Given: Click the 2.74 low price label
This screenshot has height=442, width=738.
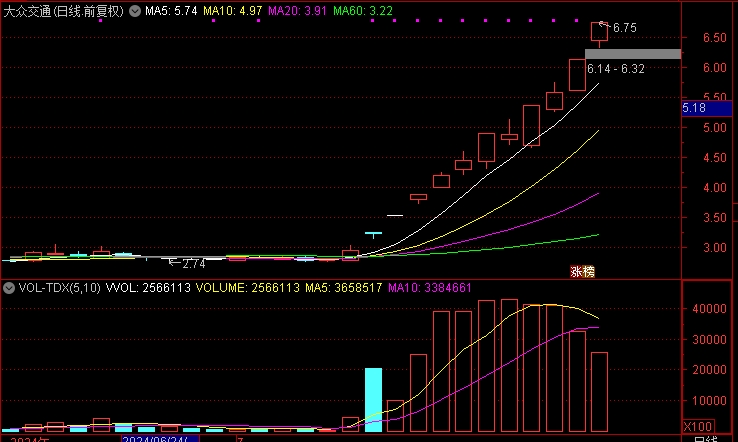Looking at the screenshot, I should click(193, 264).
